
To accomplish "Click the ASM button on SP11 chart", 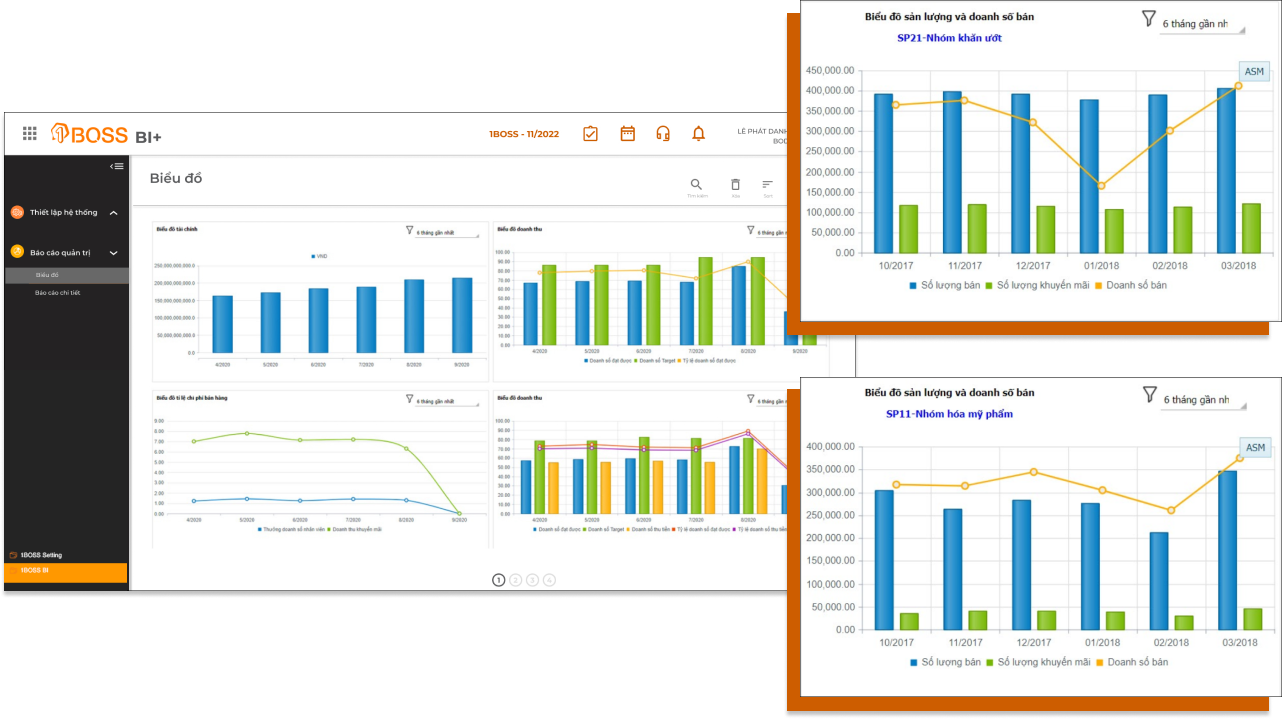I will pyautogui.click(x=1255, y=447).
